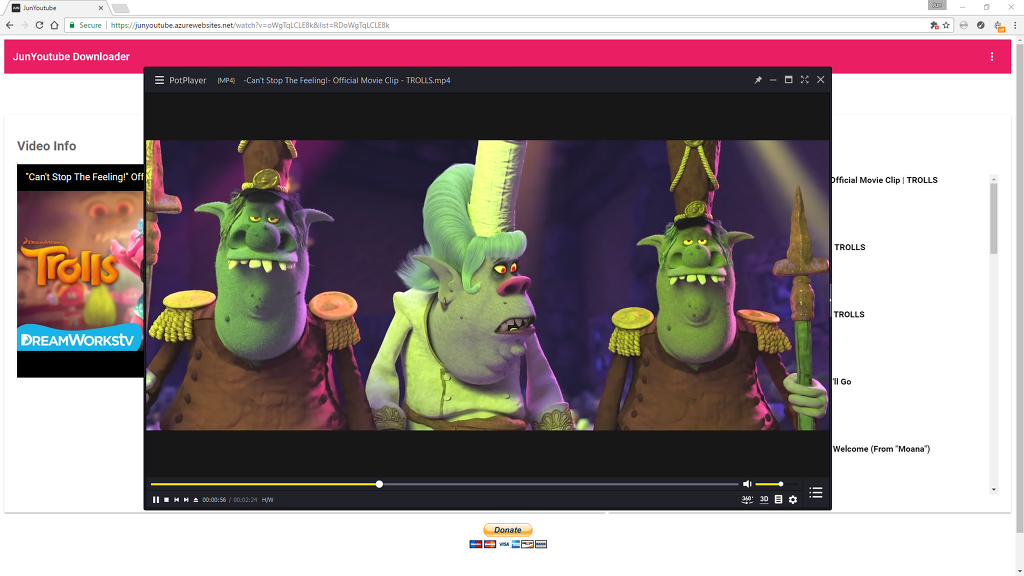Click the grey round extension icon
Viewport: 1024px width, 576px height.
963,25
